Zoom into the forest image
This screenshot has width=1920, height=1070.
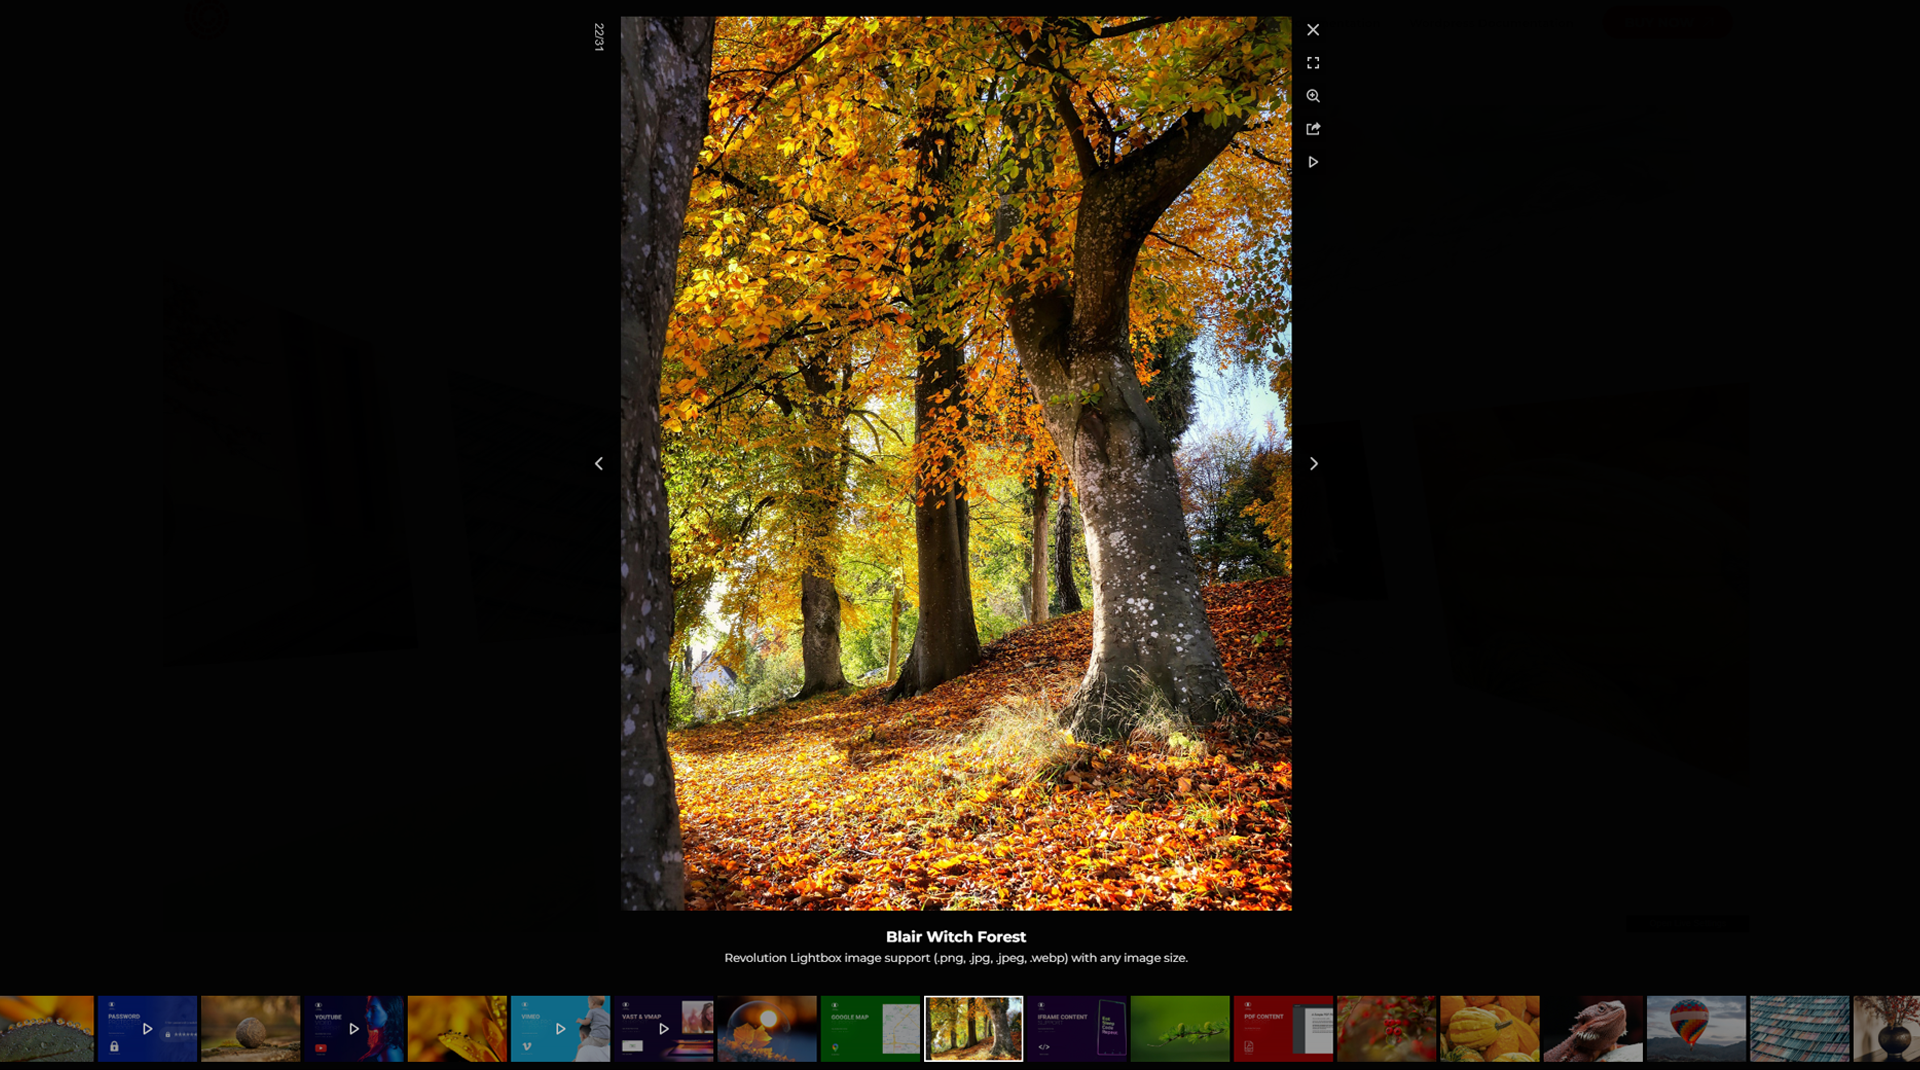[x=1313, y=96]
